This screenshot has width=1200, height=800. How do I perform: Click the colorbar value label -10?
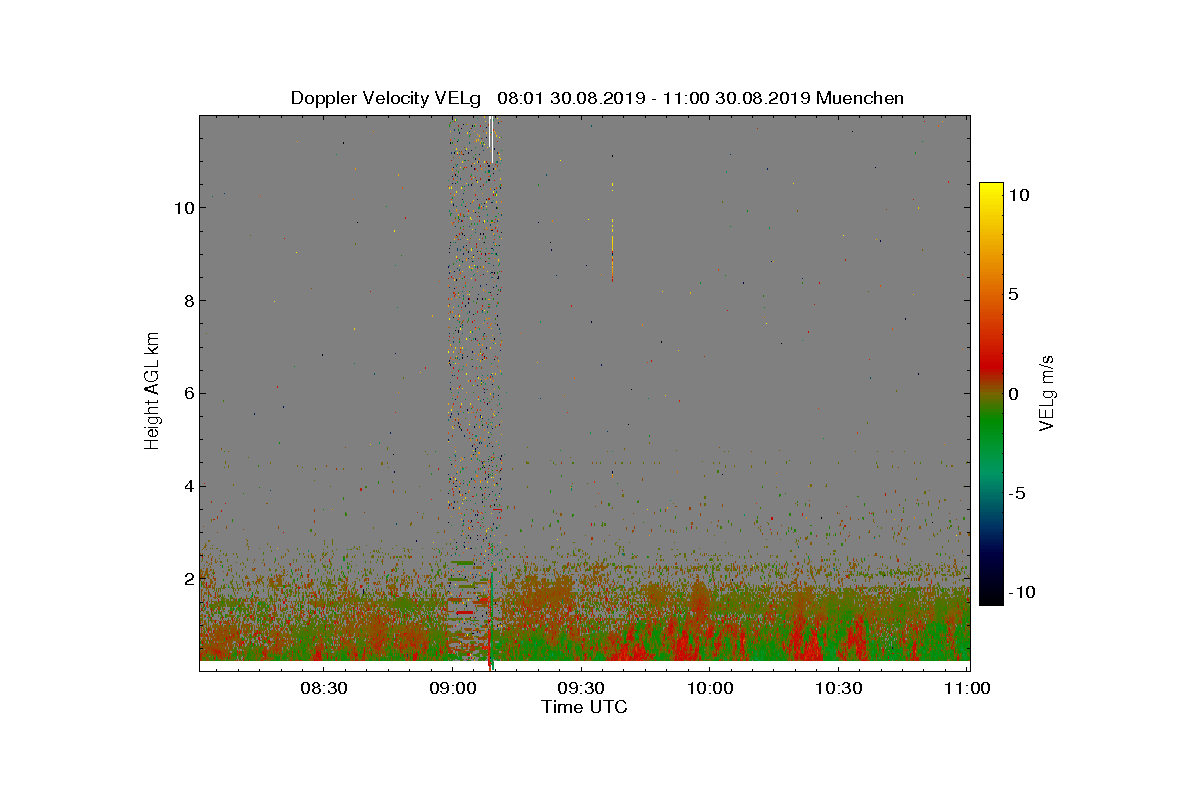point(1020,592)
